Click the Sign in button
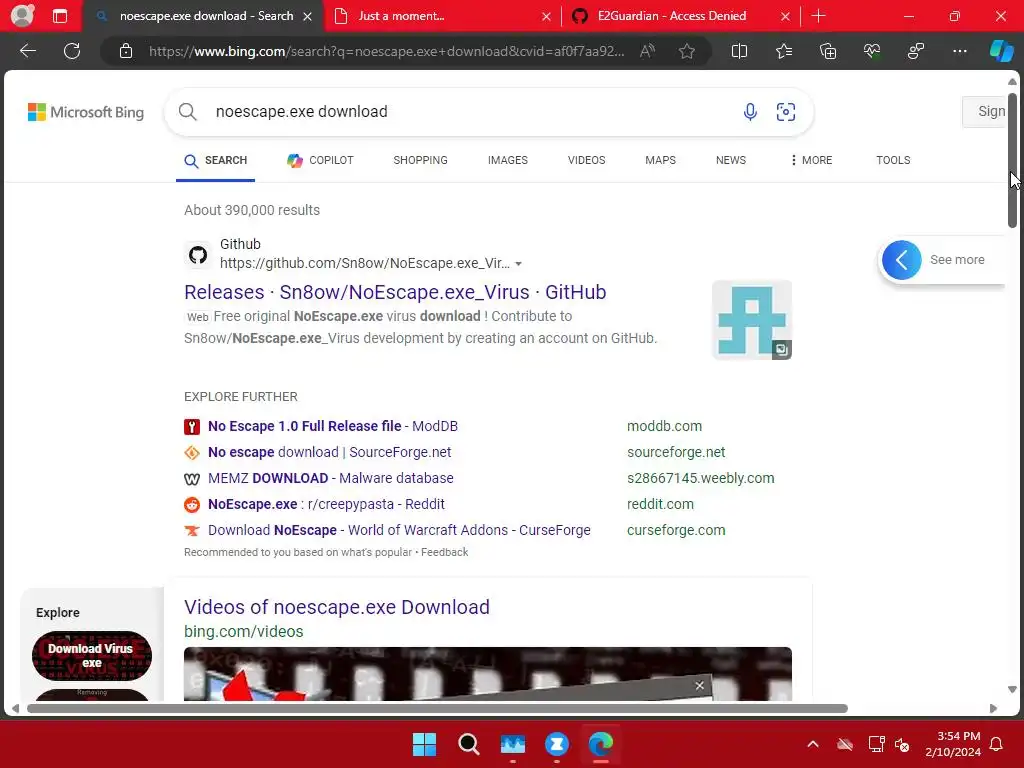1024x768 pixels. 984,112
